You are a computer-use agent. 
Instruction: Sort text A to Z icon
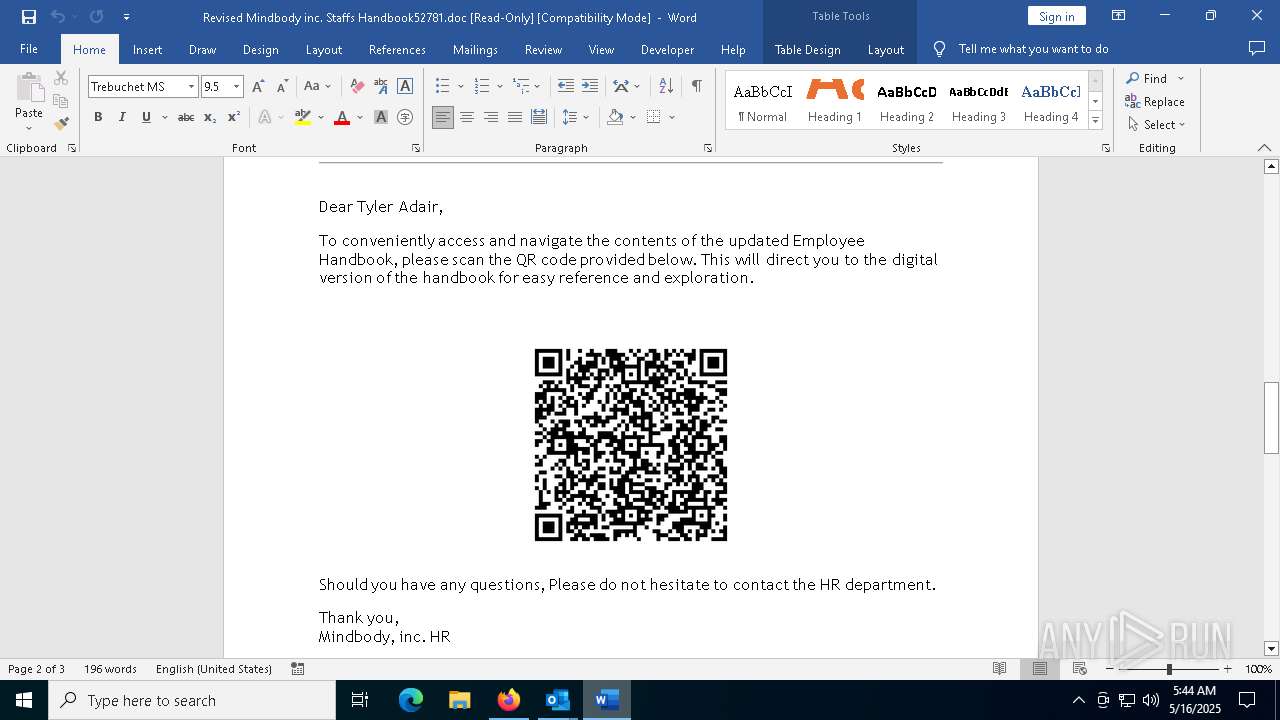pyautogui.click(x=667, y=87)
